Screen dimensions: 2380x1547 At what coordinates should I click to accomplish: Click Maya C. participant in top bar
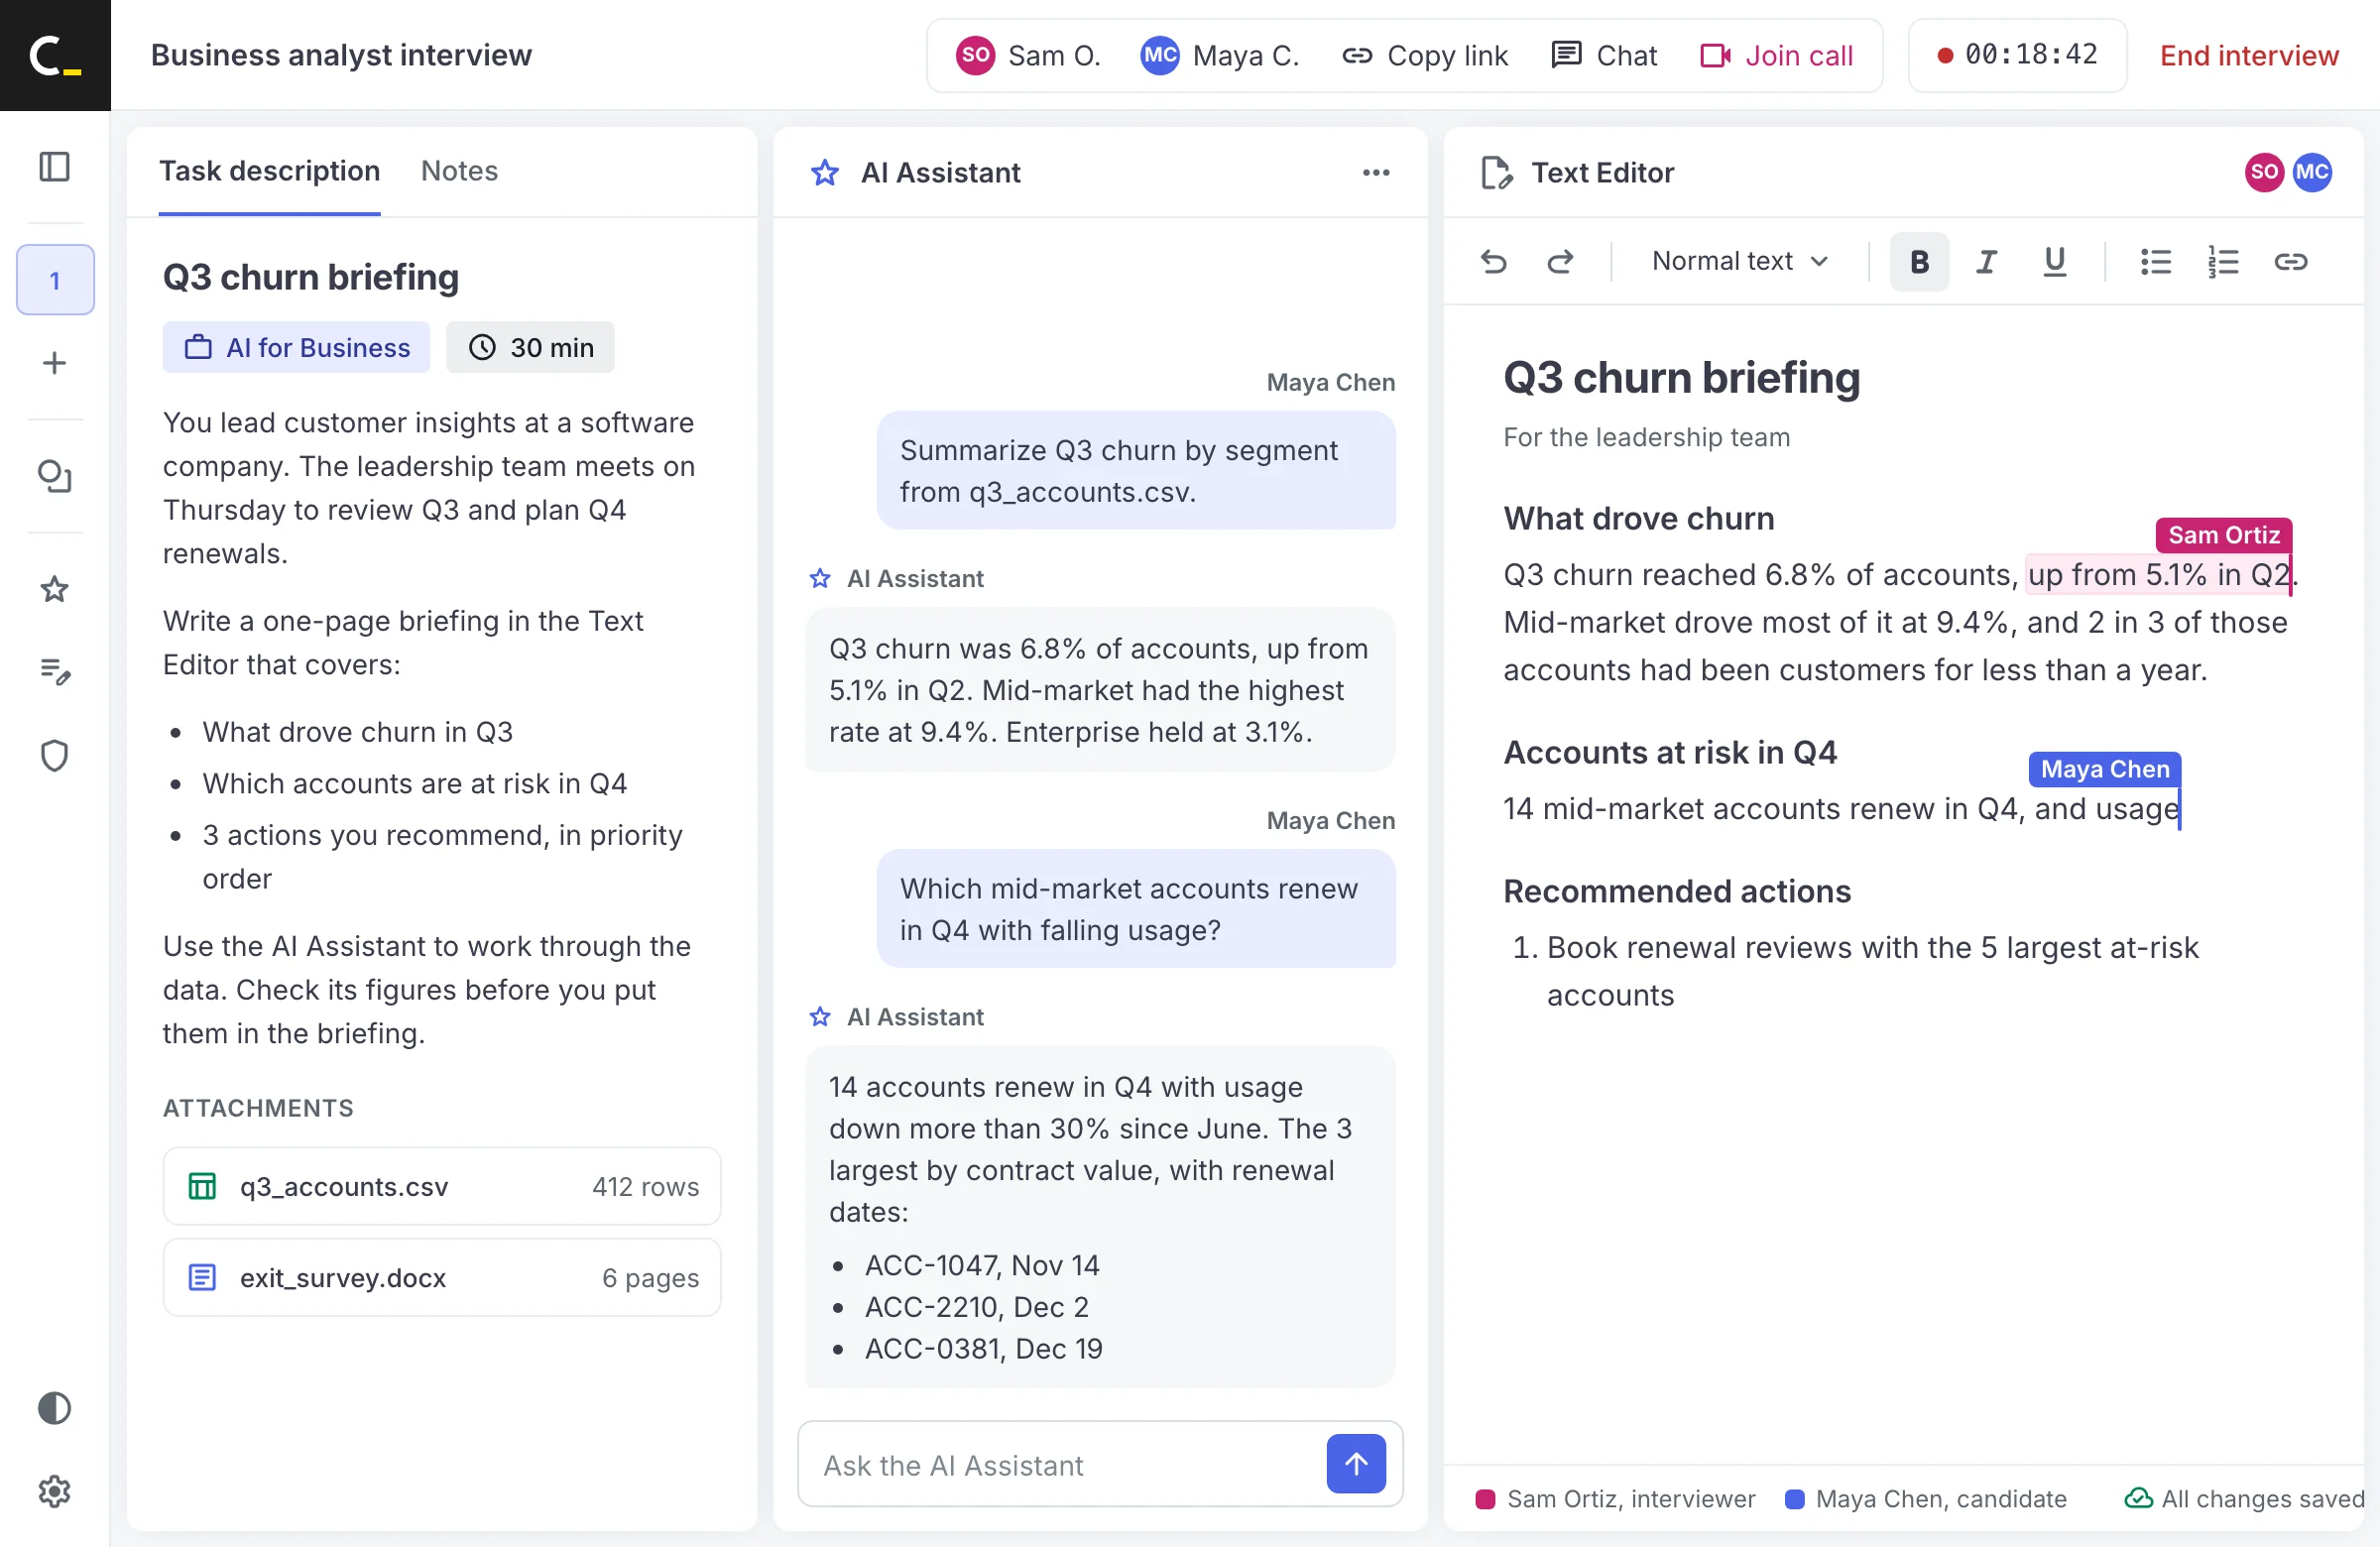click(x=1220, y=55)
